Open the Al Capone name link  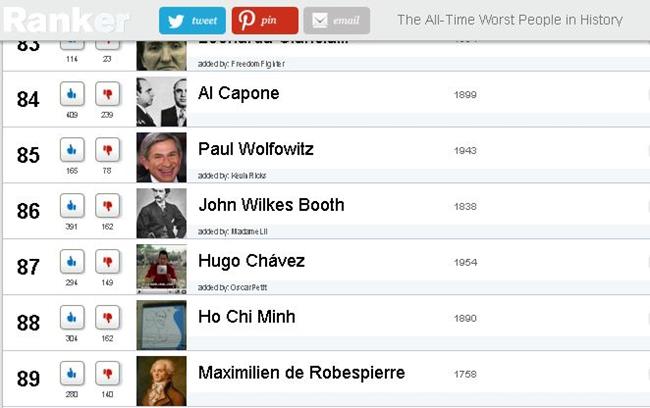click(239, 93)
